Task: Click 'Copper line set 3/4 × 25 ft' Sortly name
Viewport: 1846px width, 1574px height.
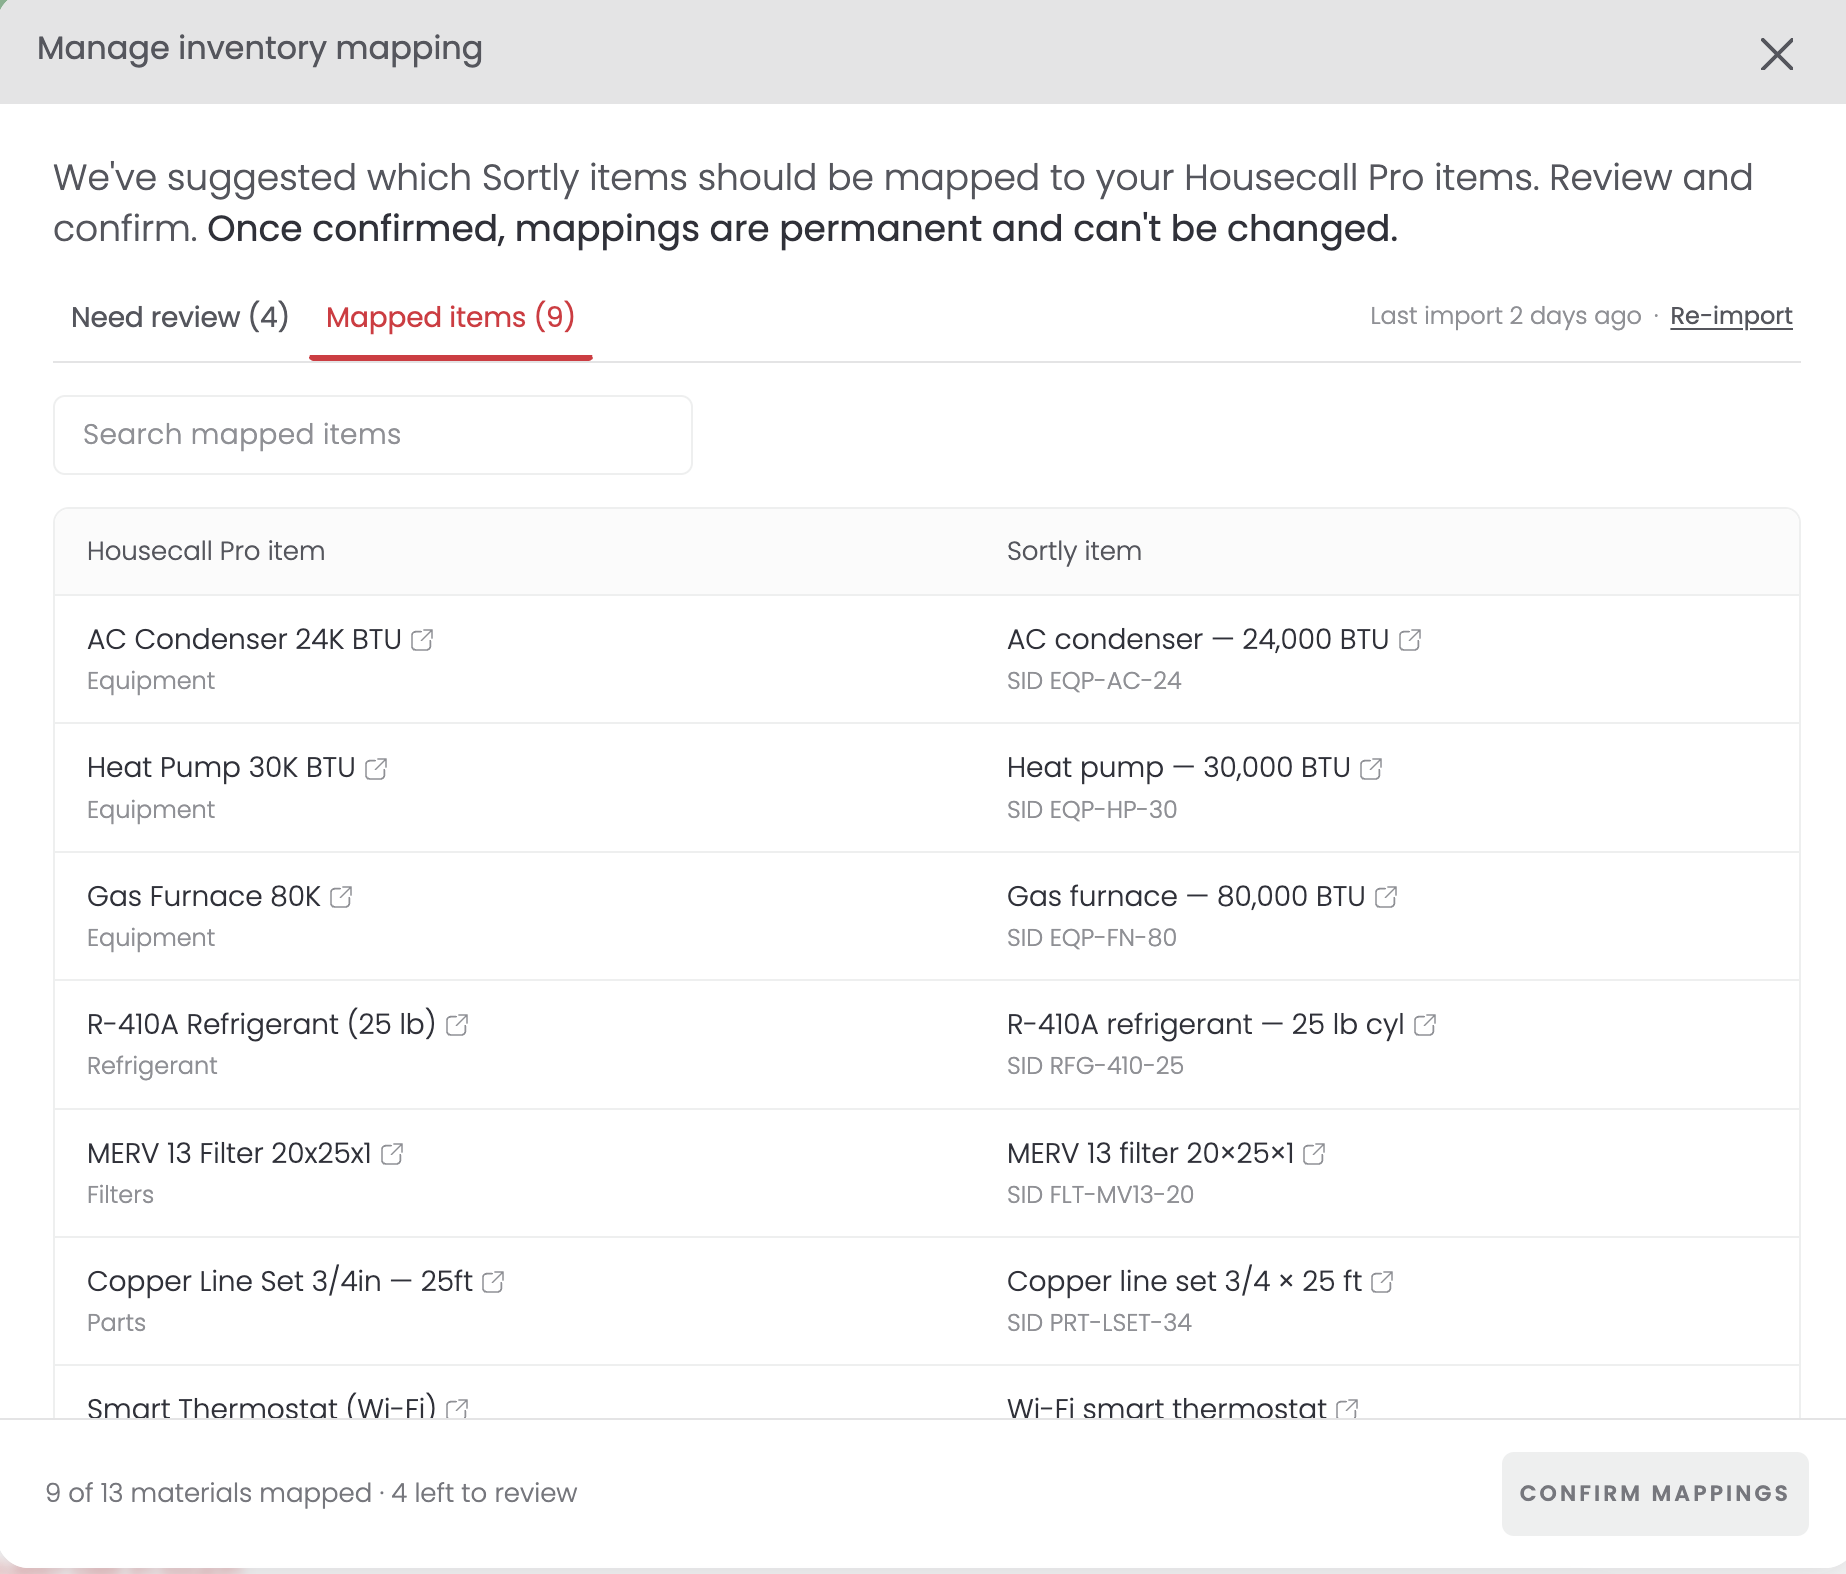Action: tap(1185, 1282)
